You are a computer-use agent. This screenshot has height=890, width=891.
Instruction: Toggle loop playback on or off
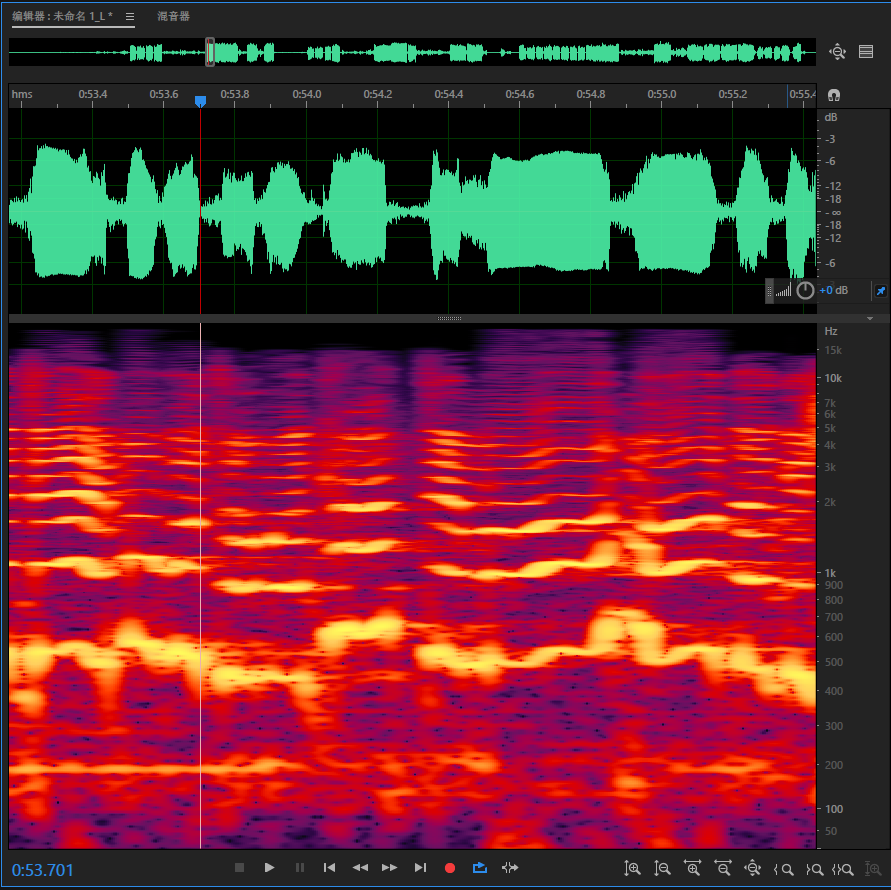click(480, 868)
